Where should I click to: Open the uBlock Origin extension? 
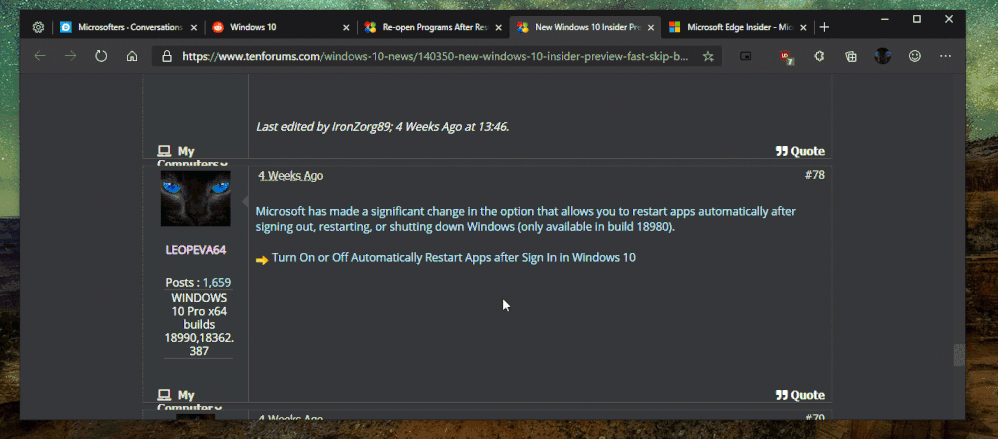[x=786, y=57]
